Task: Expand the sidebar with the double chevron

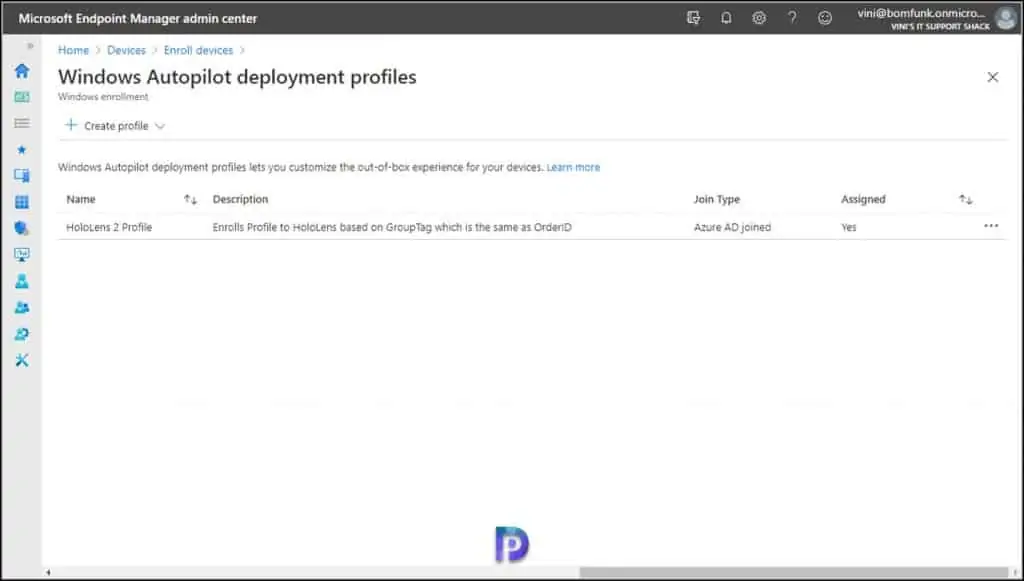Action: [29, 46]
